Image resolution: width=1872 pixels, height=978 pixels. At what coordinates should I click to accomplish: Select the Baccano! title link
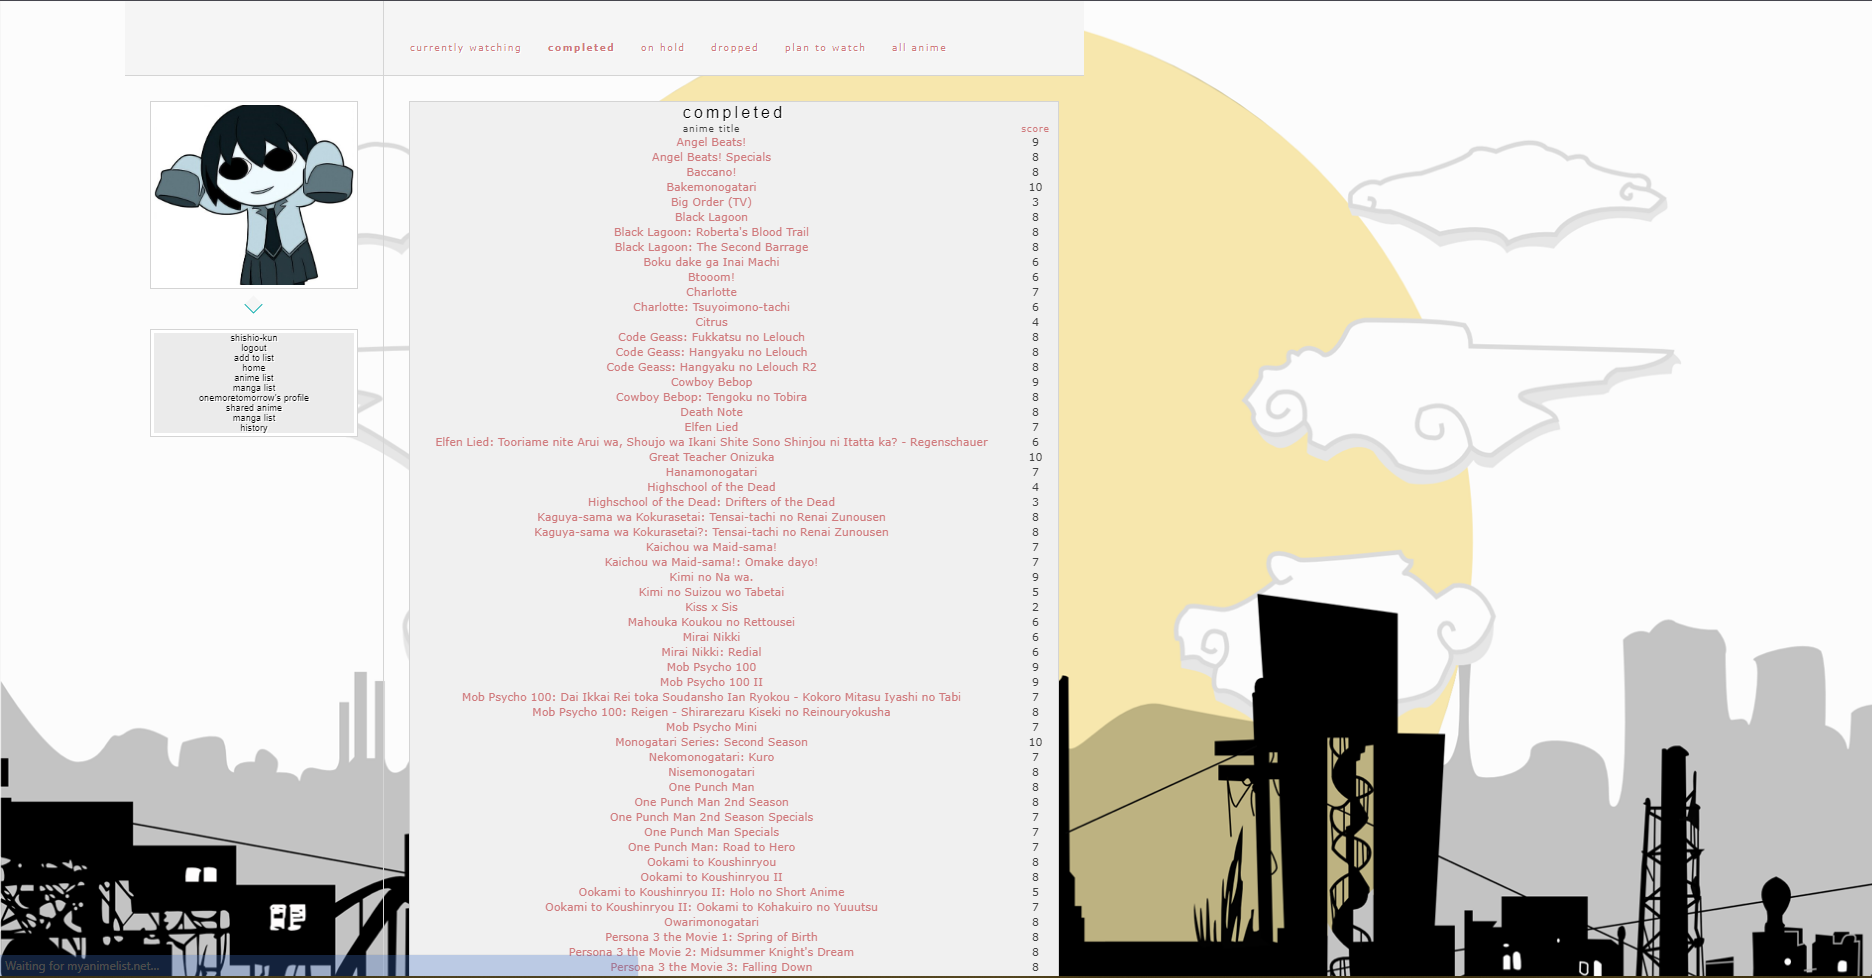tap(711, 172)
